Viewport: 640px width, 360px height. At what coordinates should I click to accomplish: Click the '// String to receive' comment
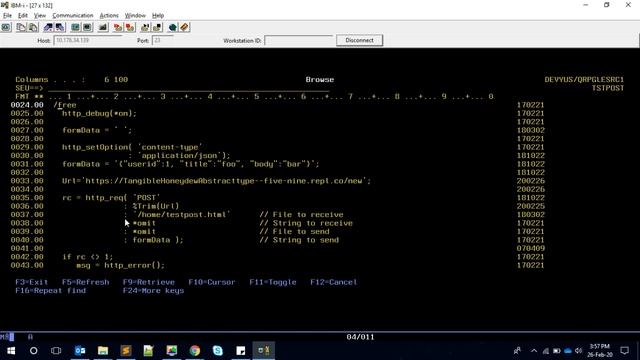306,223
